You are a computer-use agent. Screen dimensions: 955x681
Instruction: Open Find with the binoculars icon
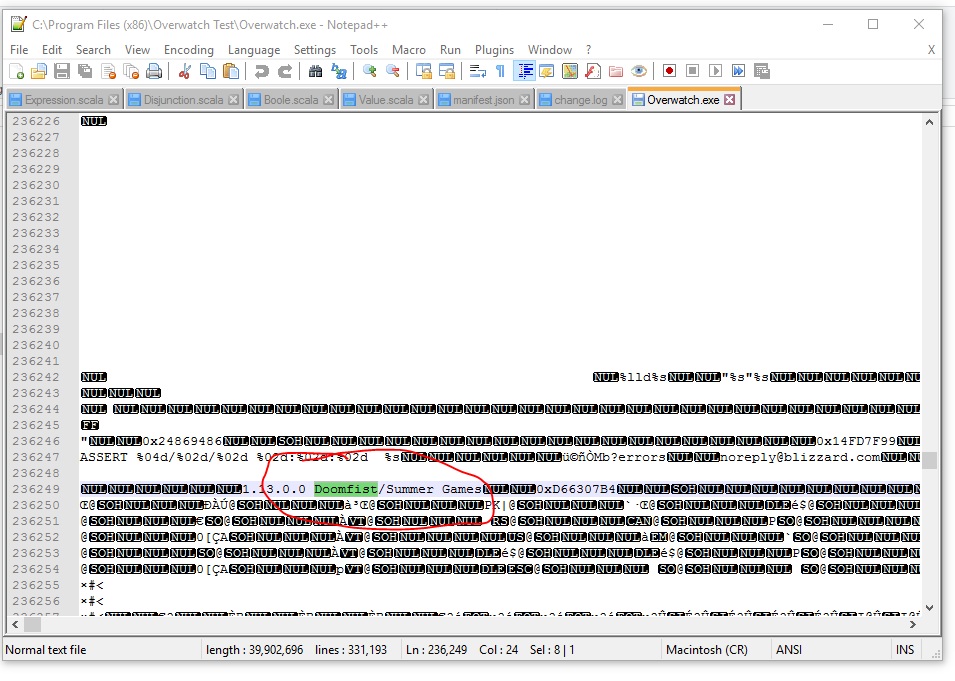click(315, 71)
